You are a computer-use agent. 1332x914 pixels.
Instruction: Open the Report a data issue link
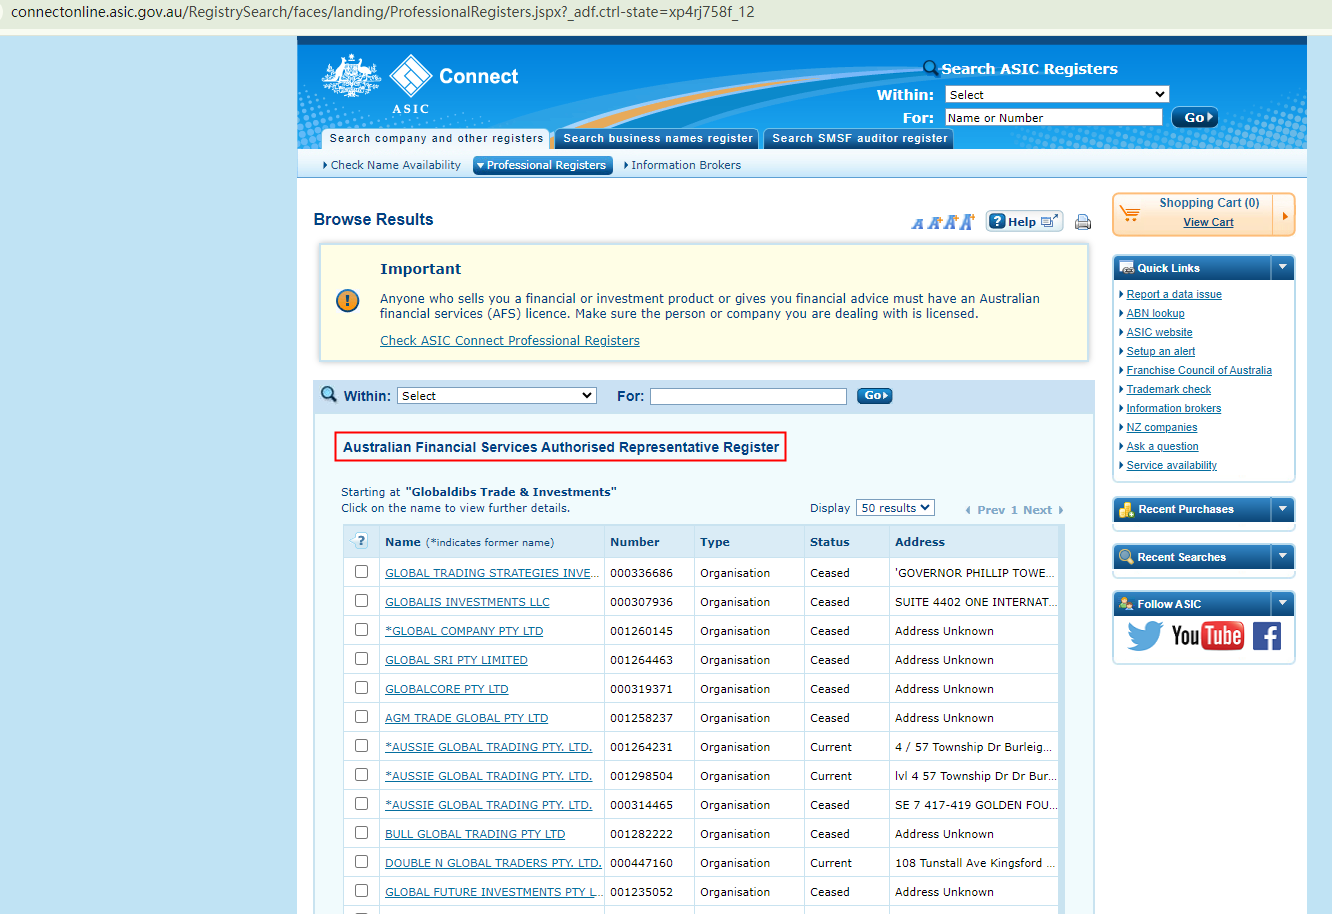1174,294
